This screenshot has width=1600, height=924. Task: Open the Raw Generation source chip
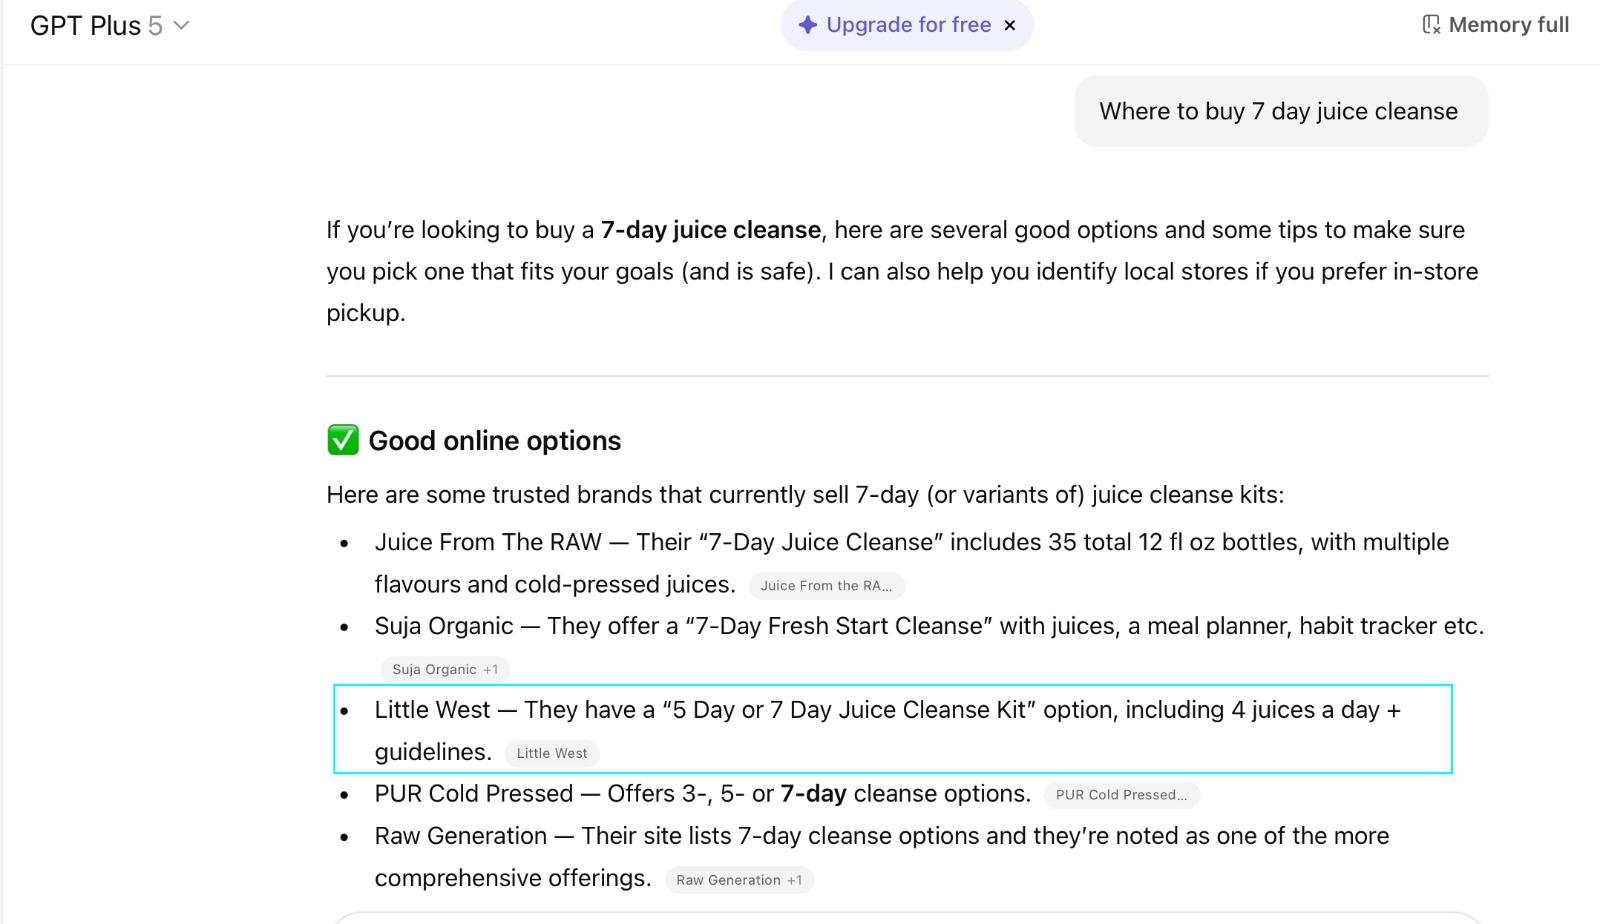click(x=728, y=880)
